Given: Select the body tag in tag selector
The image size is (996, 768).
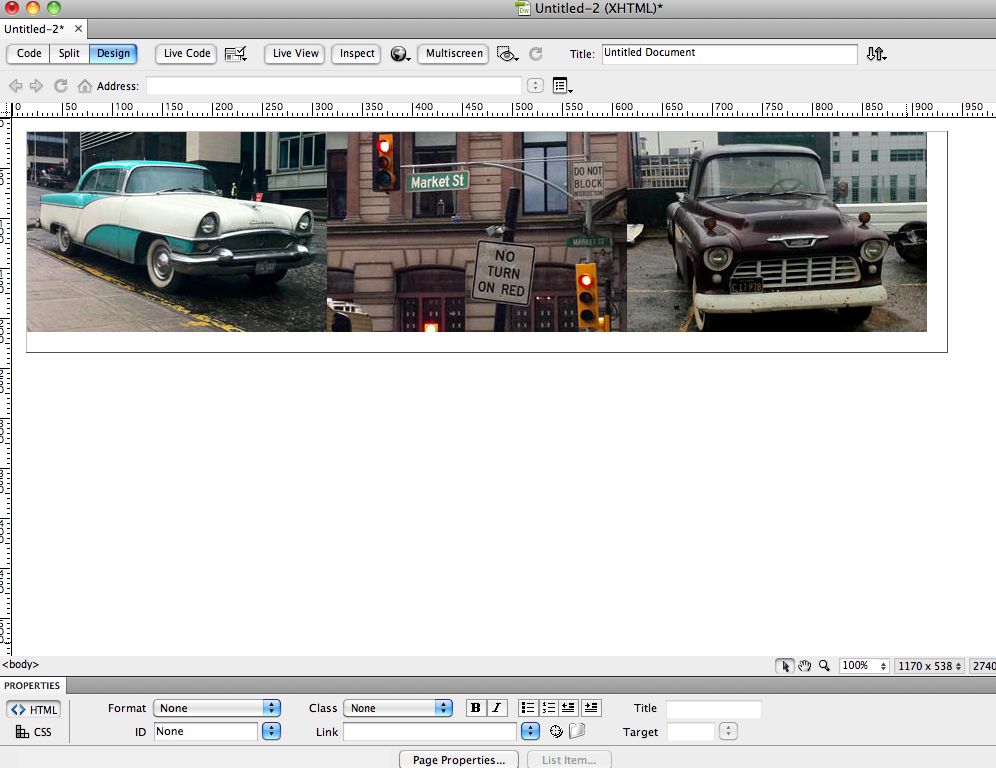Looking at the screenshot, I should 20,664.
